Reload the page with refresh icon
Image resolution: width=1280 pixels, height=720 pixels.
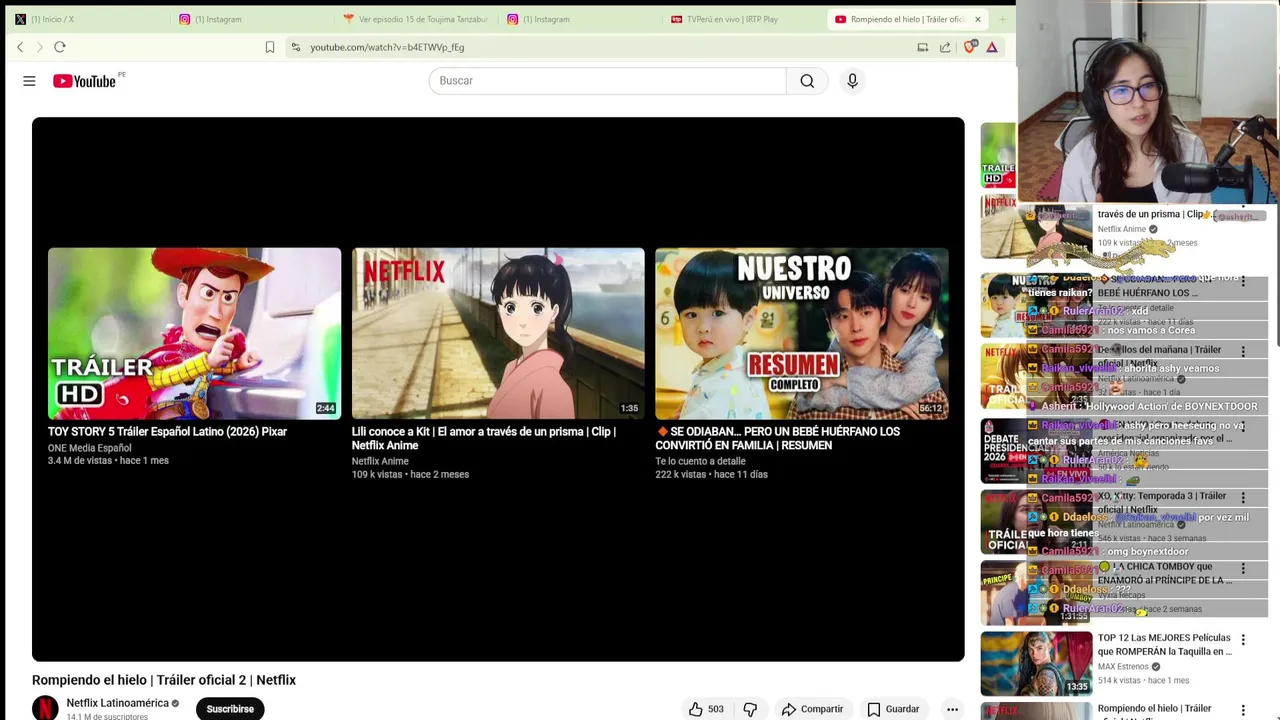(60, 47)
